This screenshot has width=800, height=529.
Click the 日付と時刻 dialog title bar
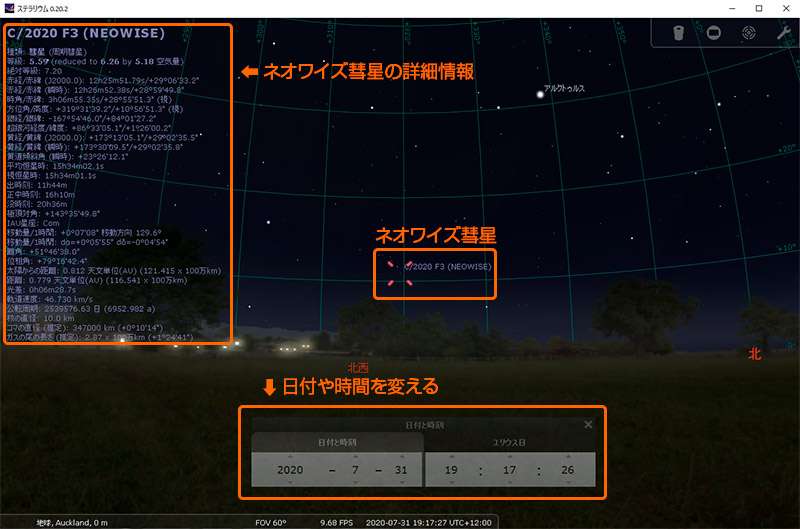423,424
